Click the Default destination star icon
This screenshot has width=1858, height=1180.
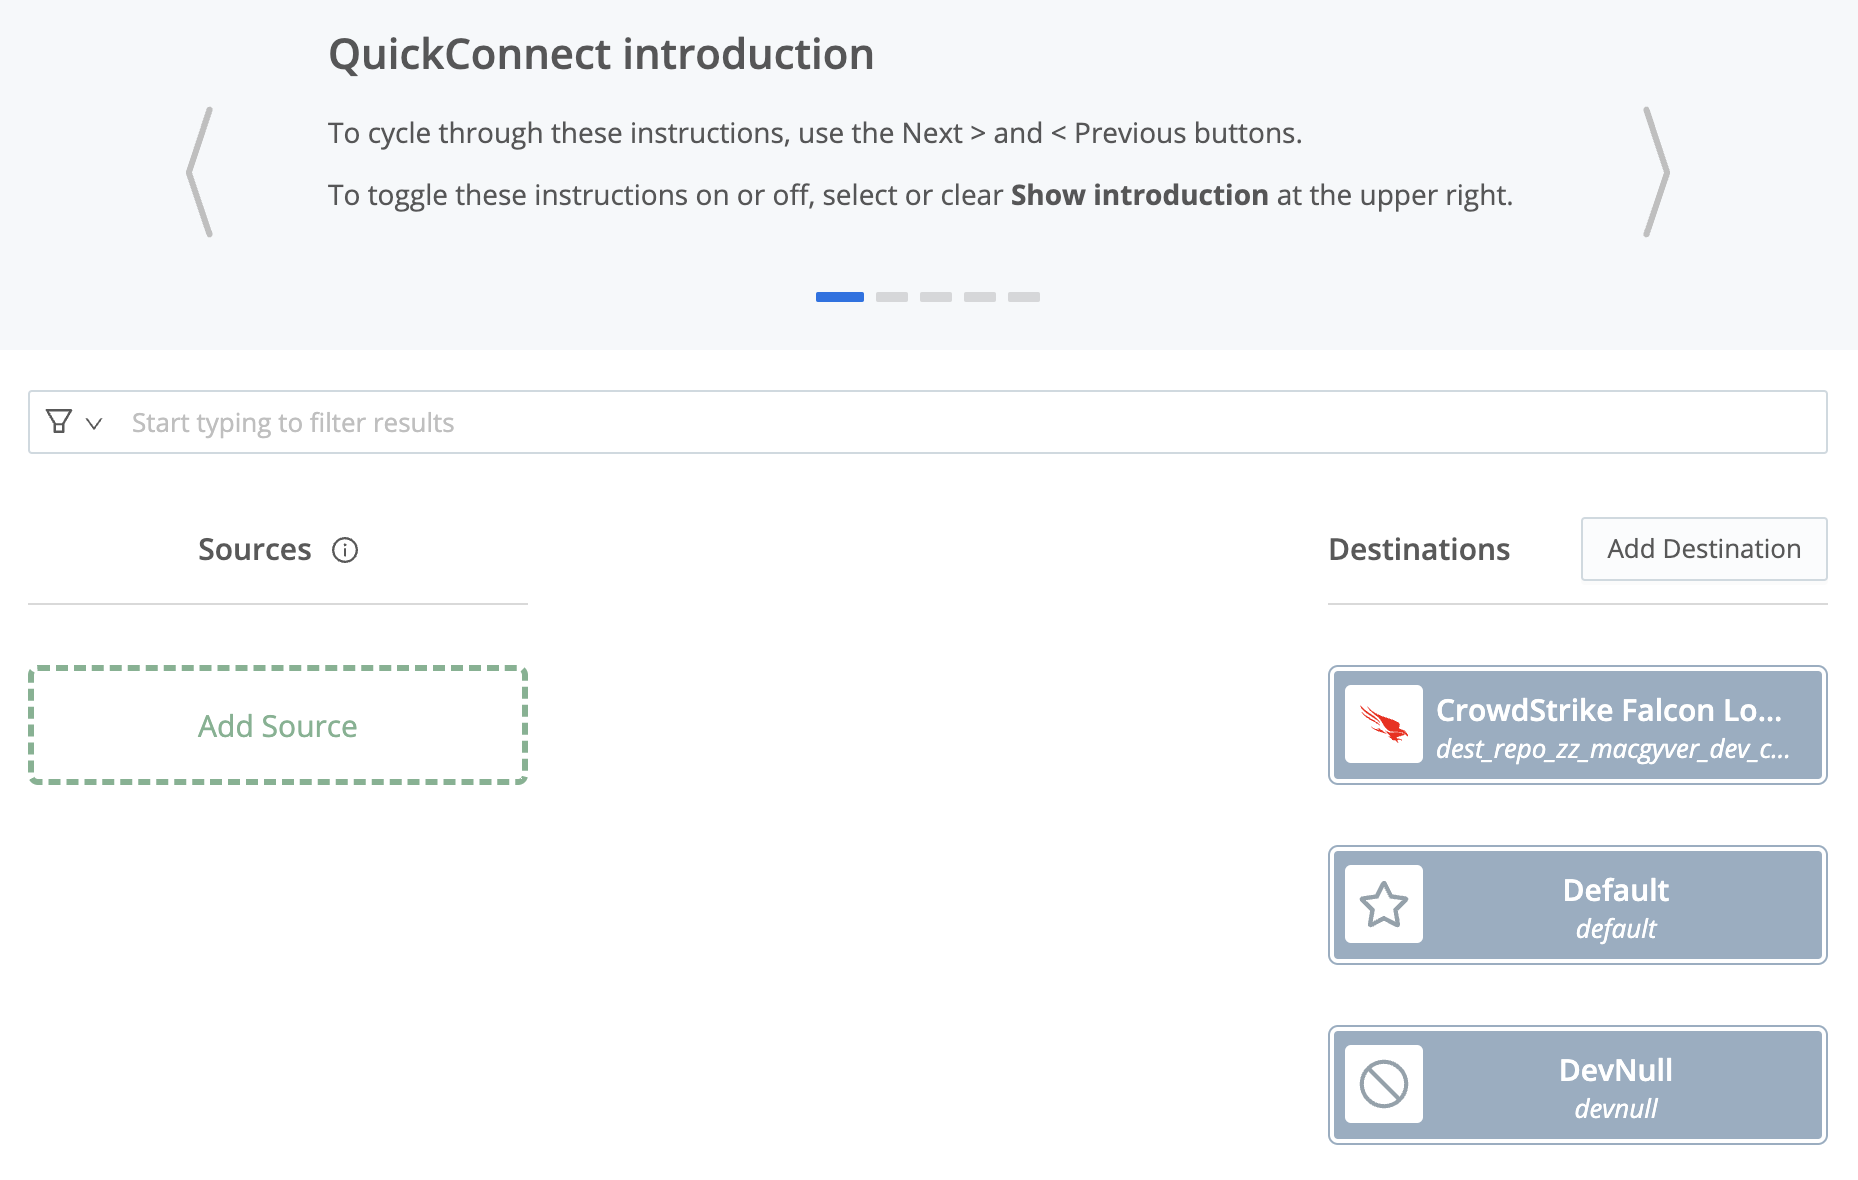point(1383,904)
